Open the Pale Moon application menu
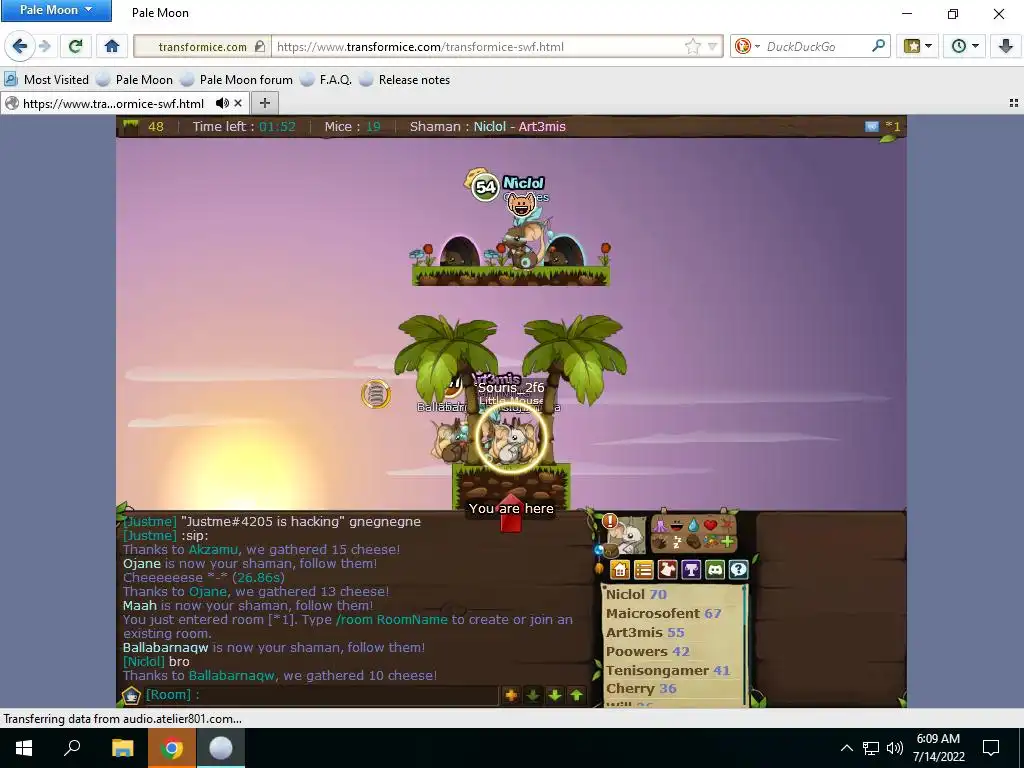 (56, 10)
